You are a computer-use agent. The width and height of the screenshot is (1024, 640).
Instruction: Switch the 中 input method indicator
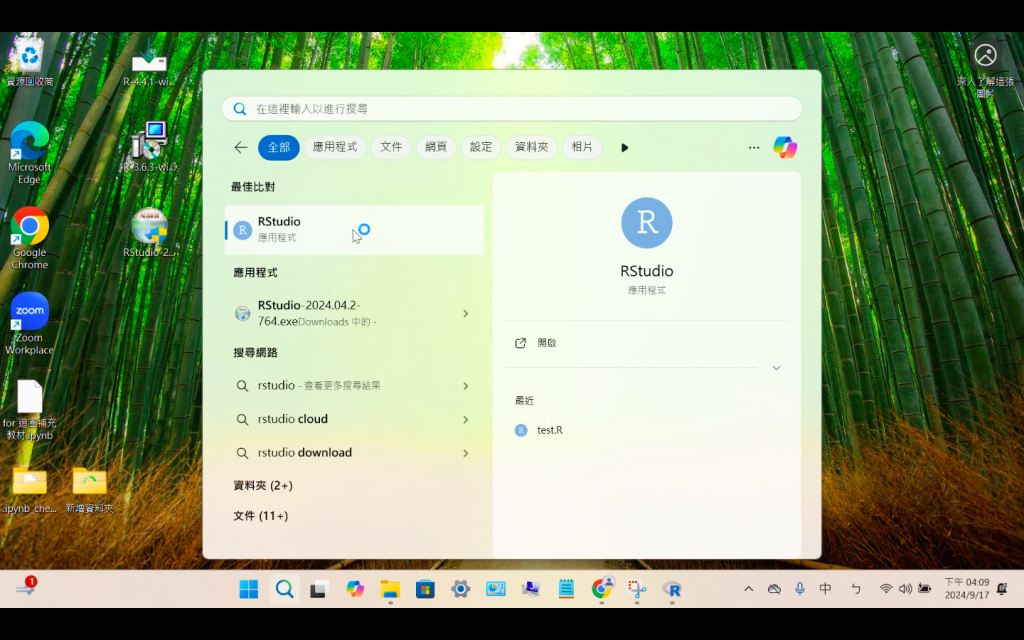(825, 589)
